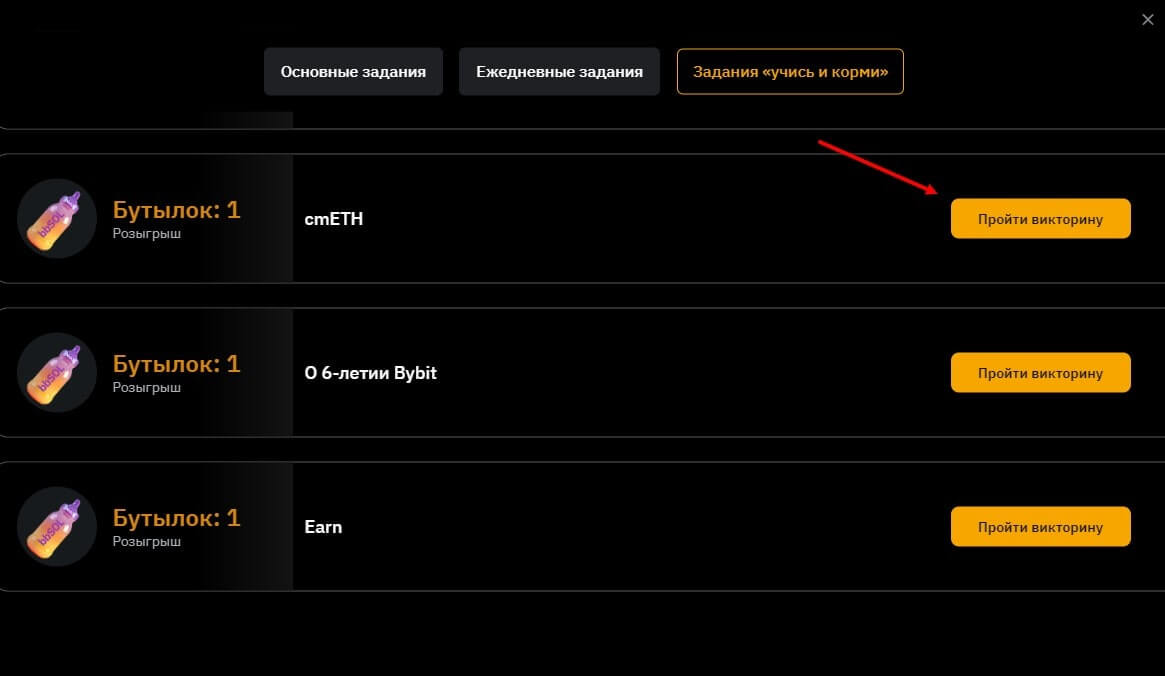The width and height of the screenshot is (1165, 676).
Task: Select the «О 6-летии Bybit» task title
Action: click(x=370, y=373)
